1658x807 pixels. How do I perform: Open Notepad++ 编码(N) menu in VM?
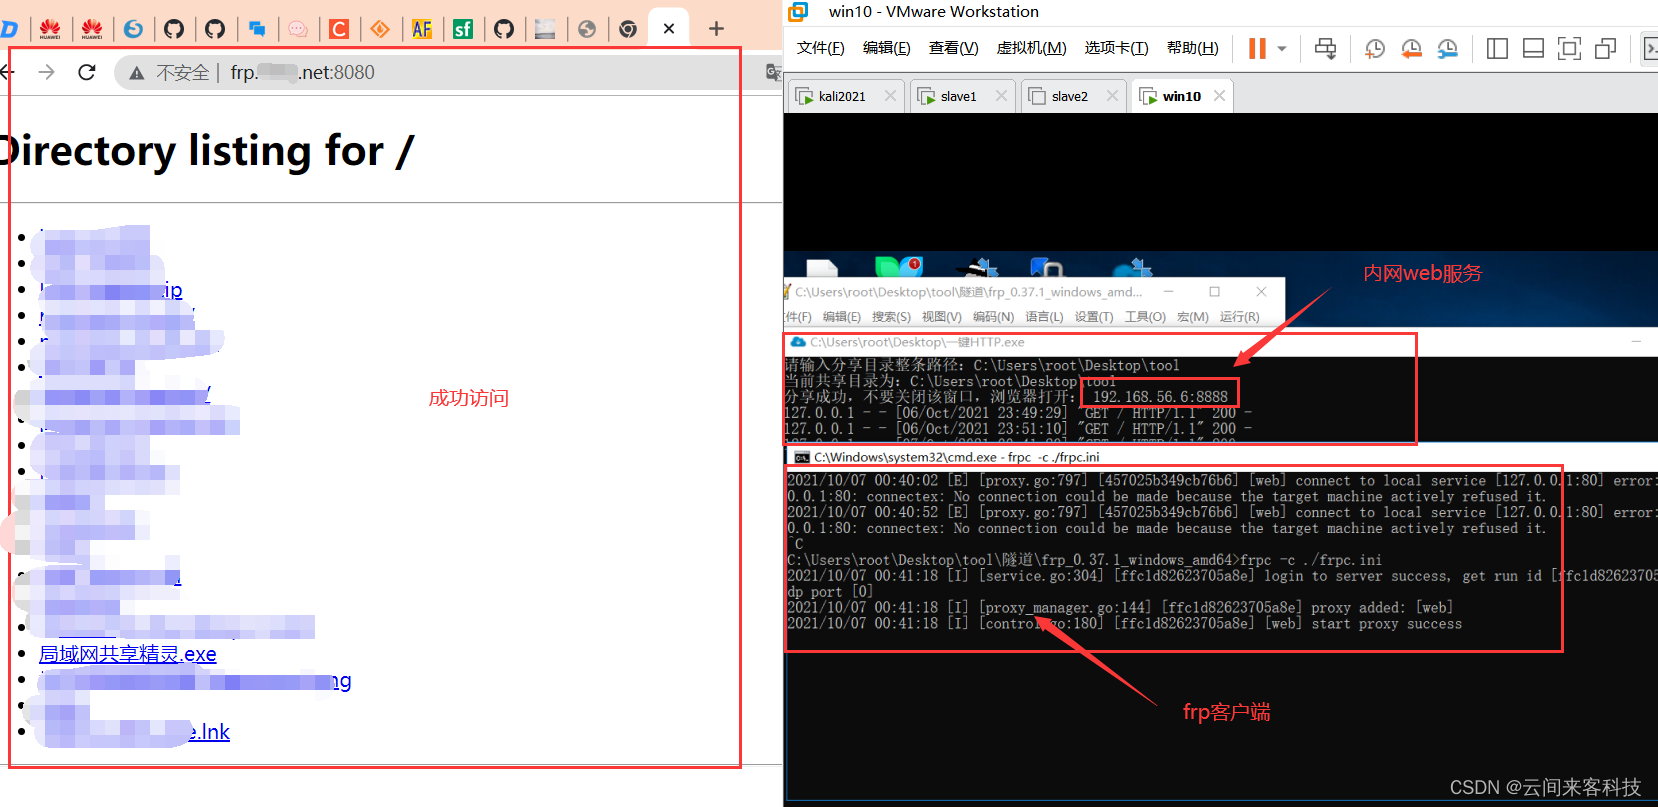click(x=993, y=317)
